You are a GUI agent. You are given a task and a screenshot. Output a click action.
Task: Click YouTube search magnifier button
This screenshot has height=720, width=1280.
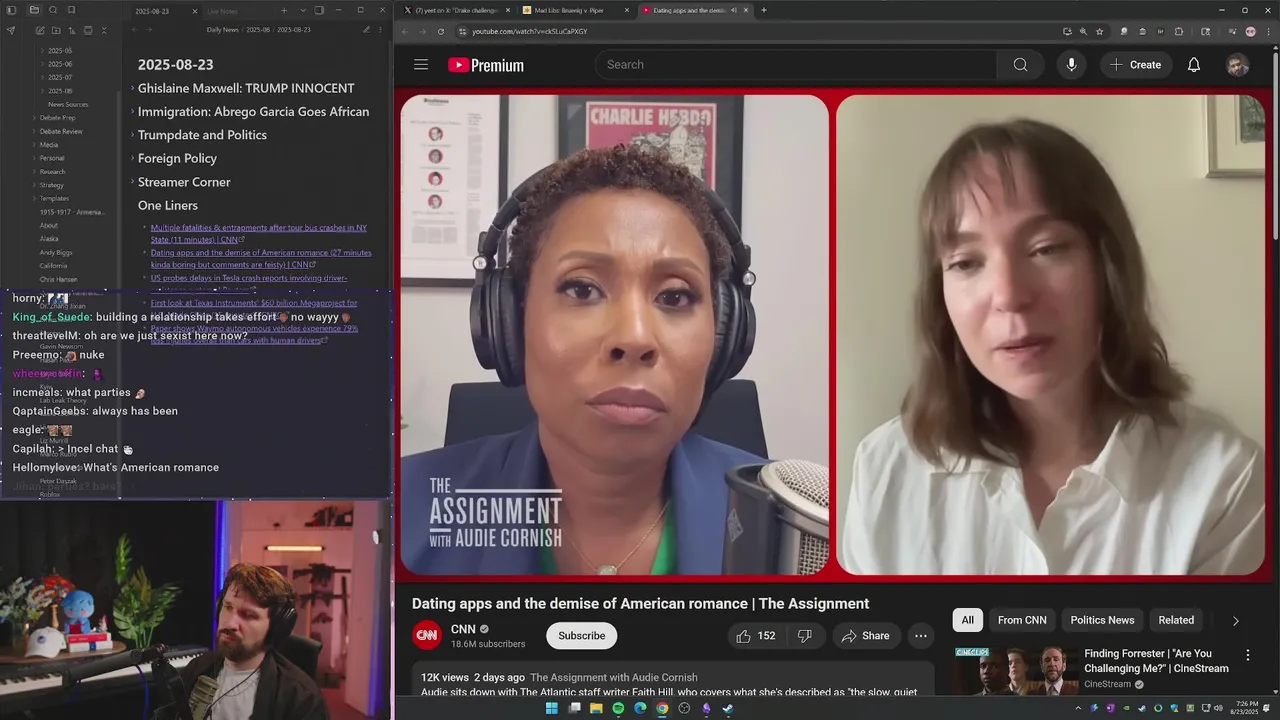[x=1020, y=64]
